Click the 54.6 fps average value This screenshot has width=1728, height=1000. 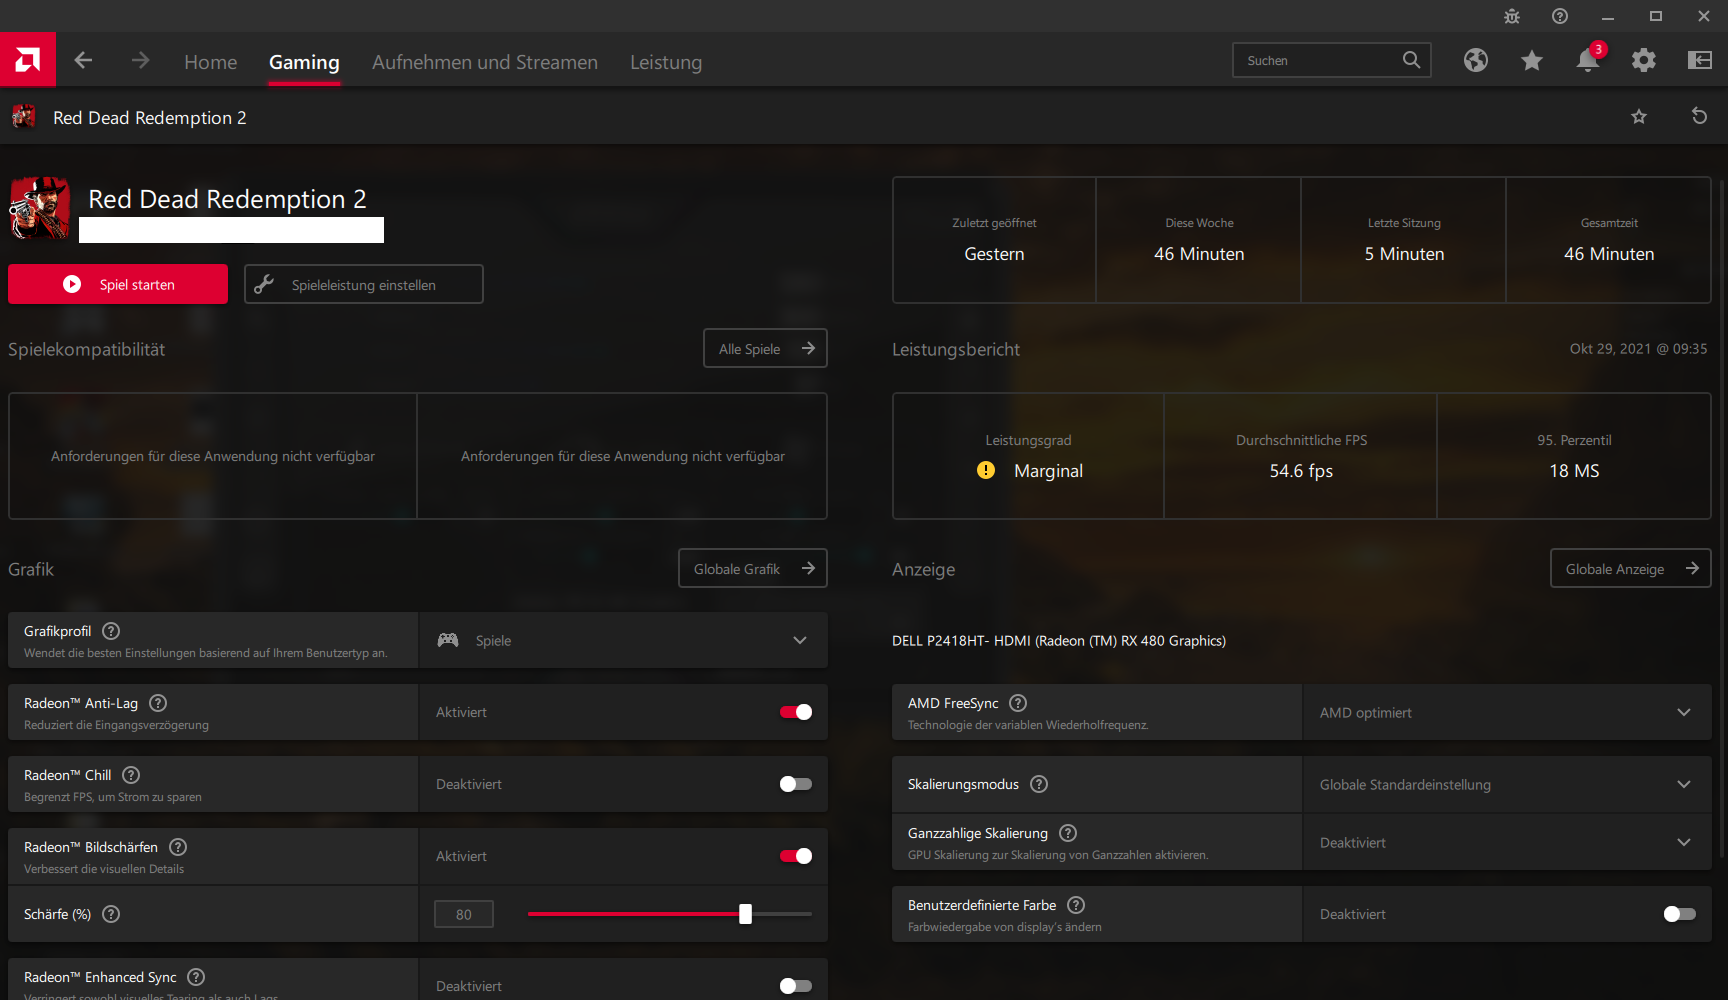click(1301, 471)
